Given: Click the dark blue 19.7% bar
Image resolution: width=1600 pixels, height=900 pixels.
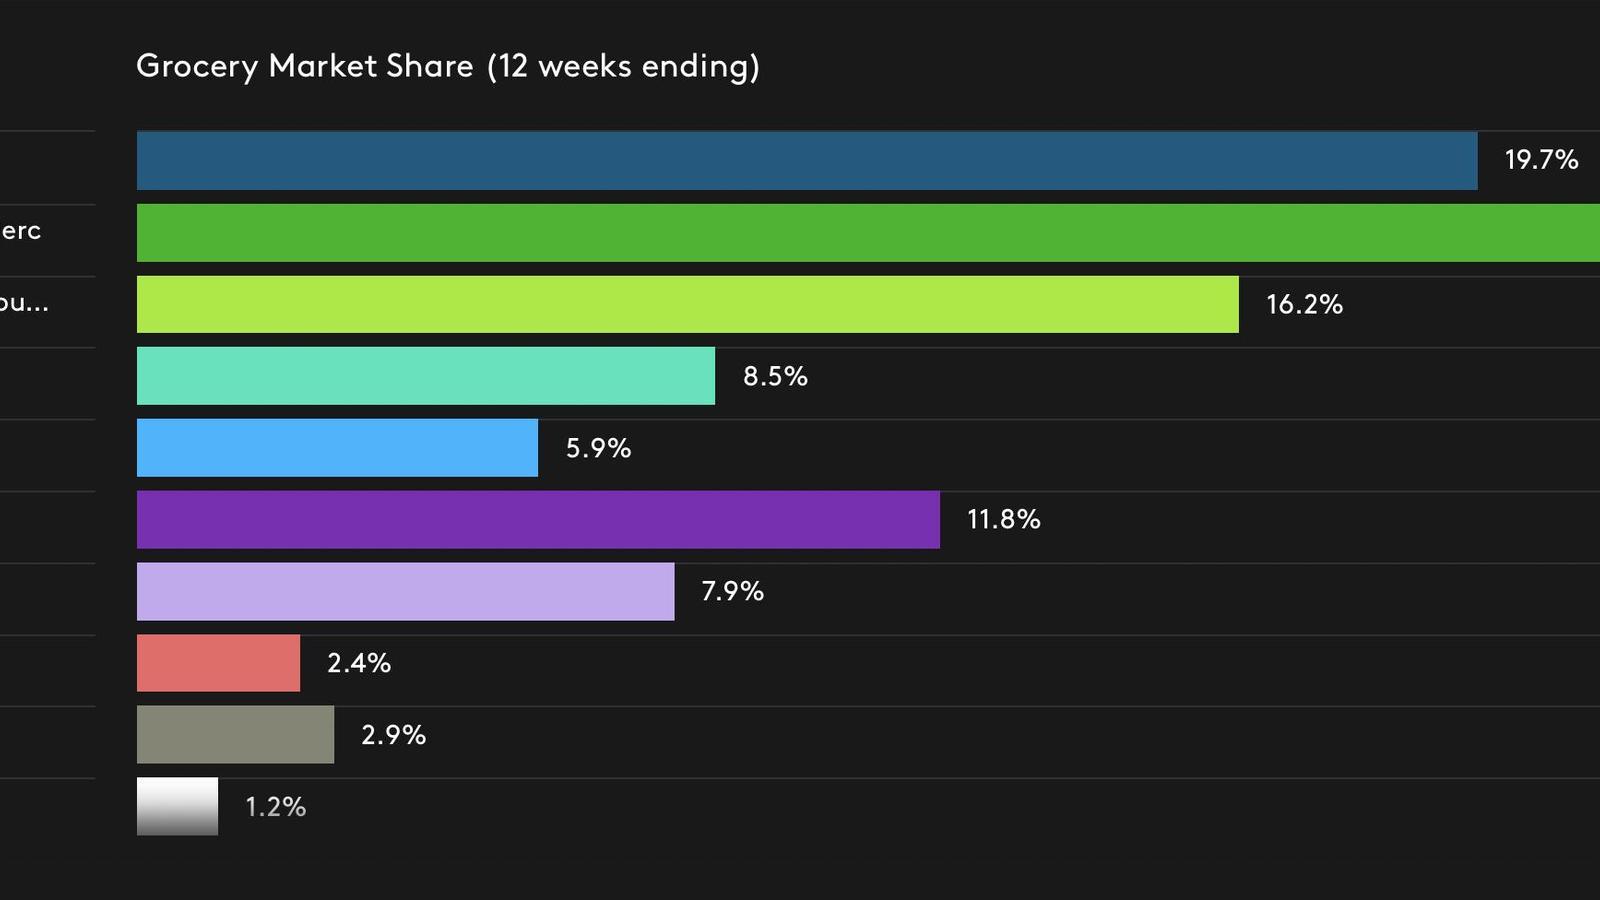Looking at the screenshot, I should (806, 161).
